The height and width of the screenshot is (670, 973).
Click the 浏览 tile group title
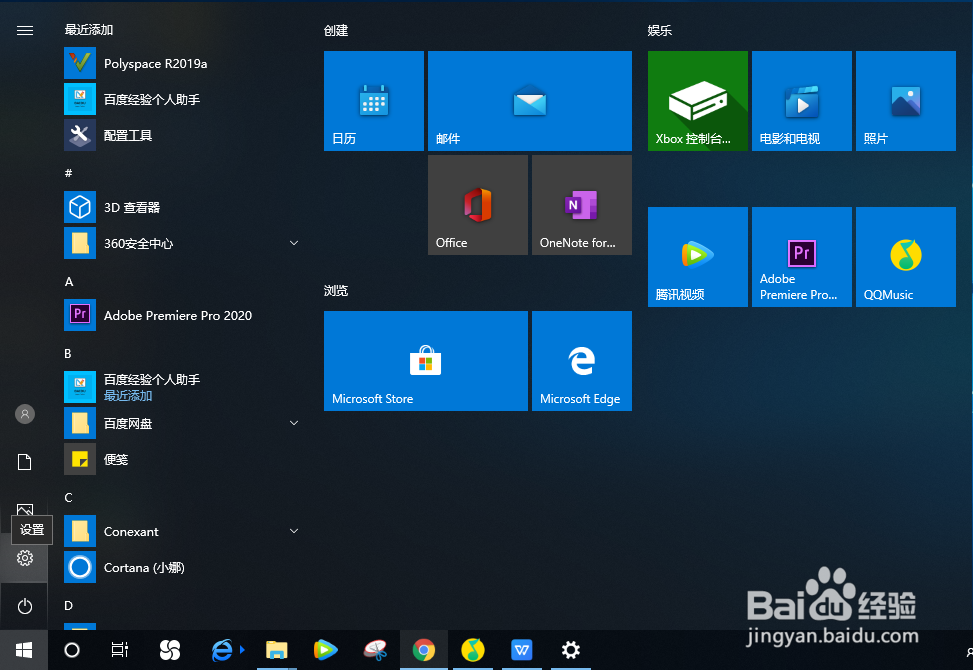[x=336, y=290]
